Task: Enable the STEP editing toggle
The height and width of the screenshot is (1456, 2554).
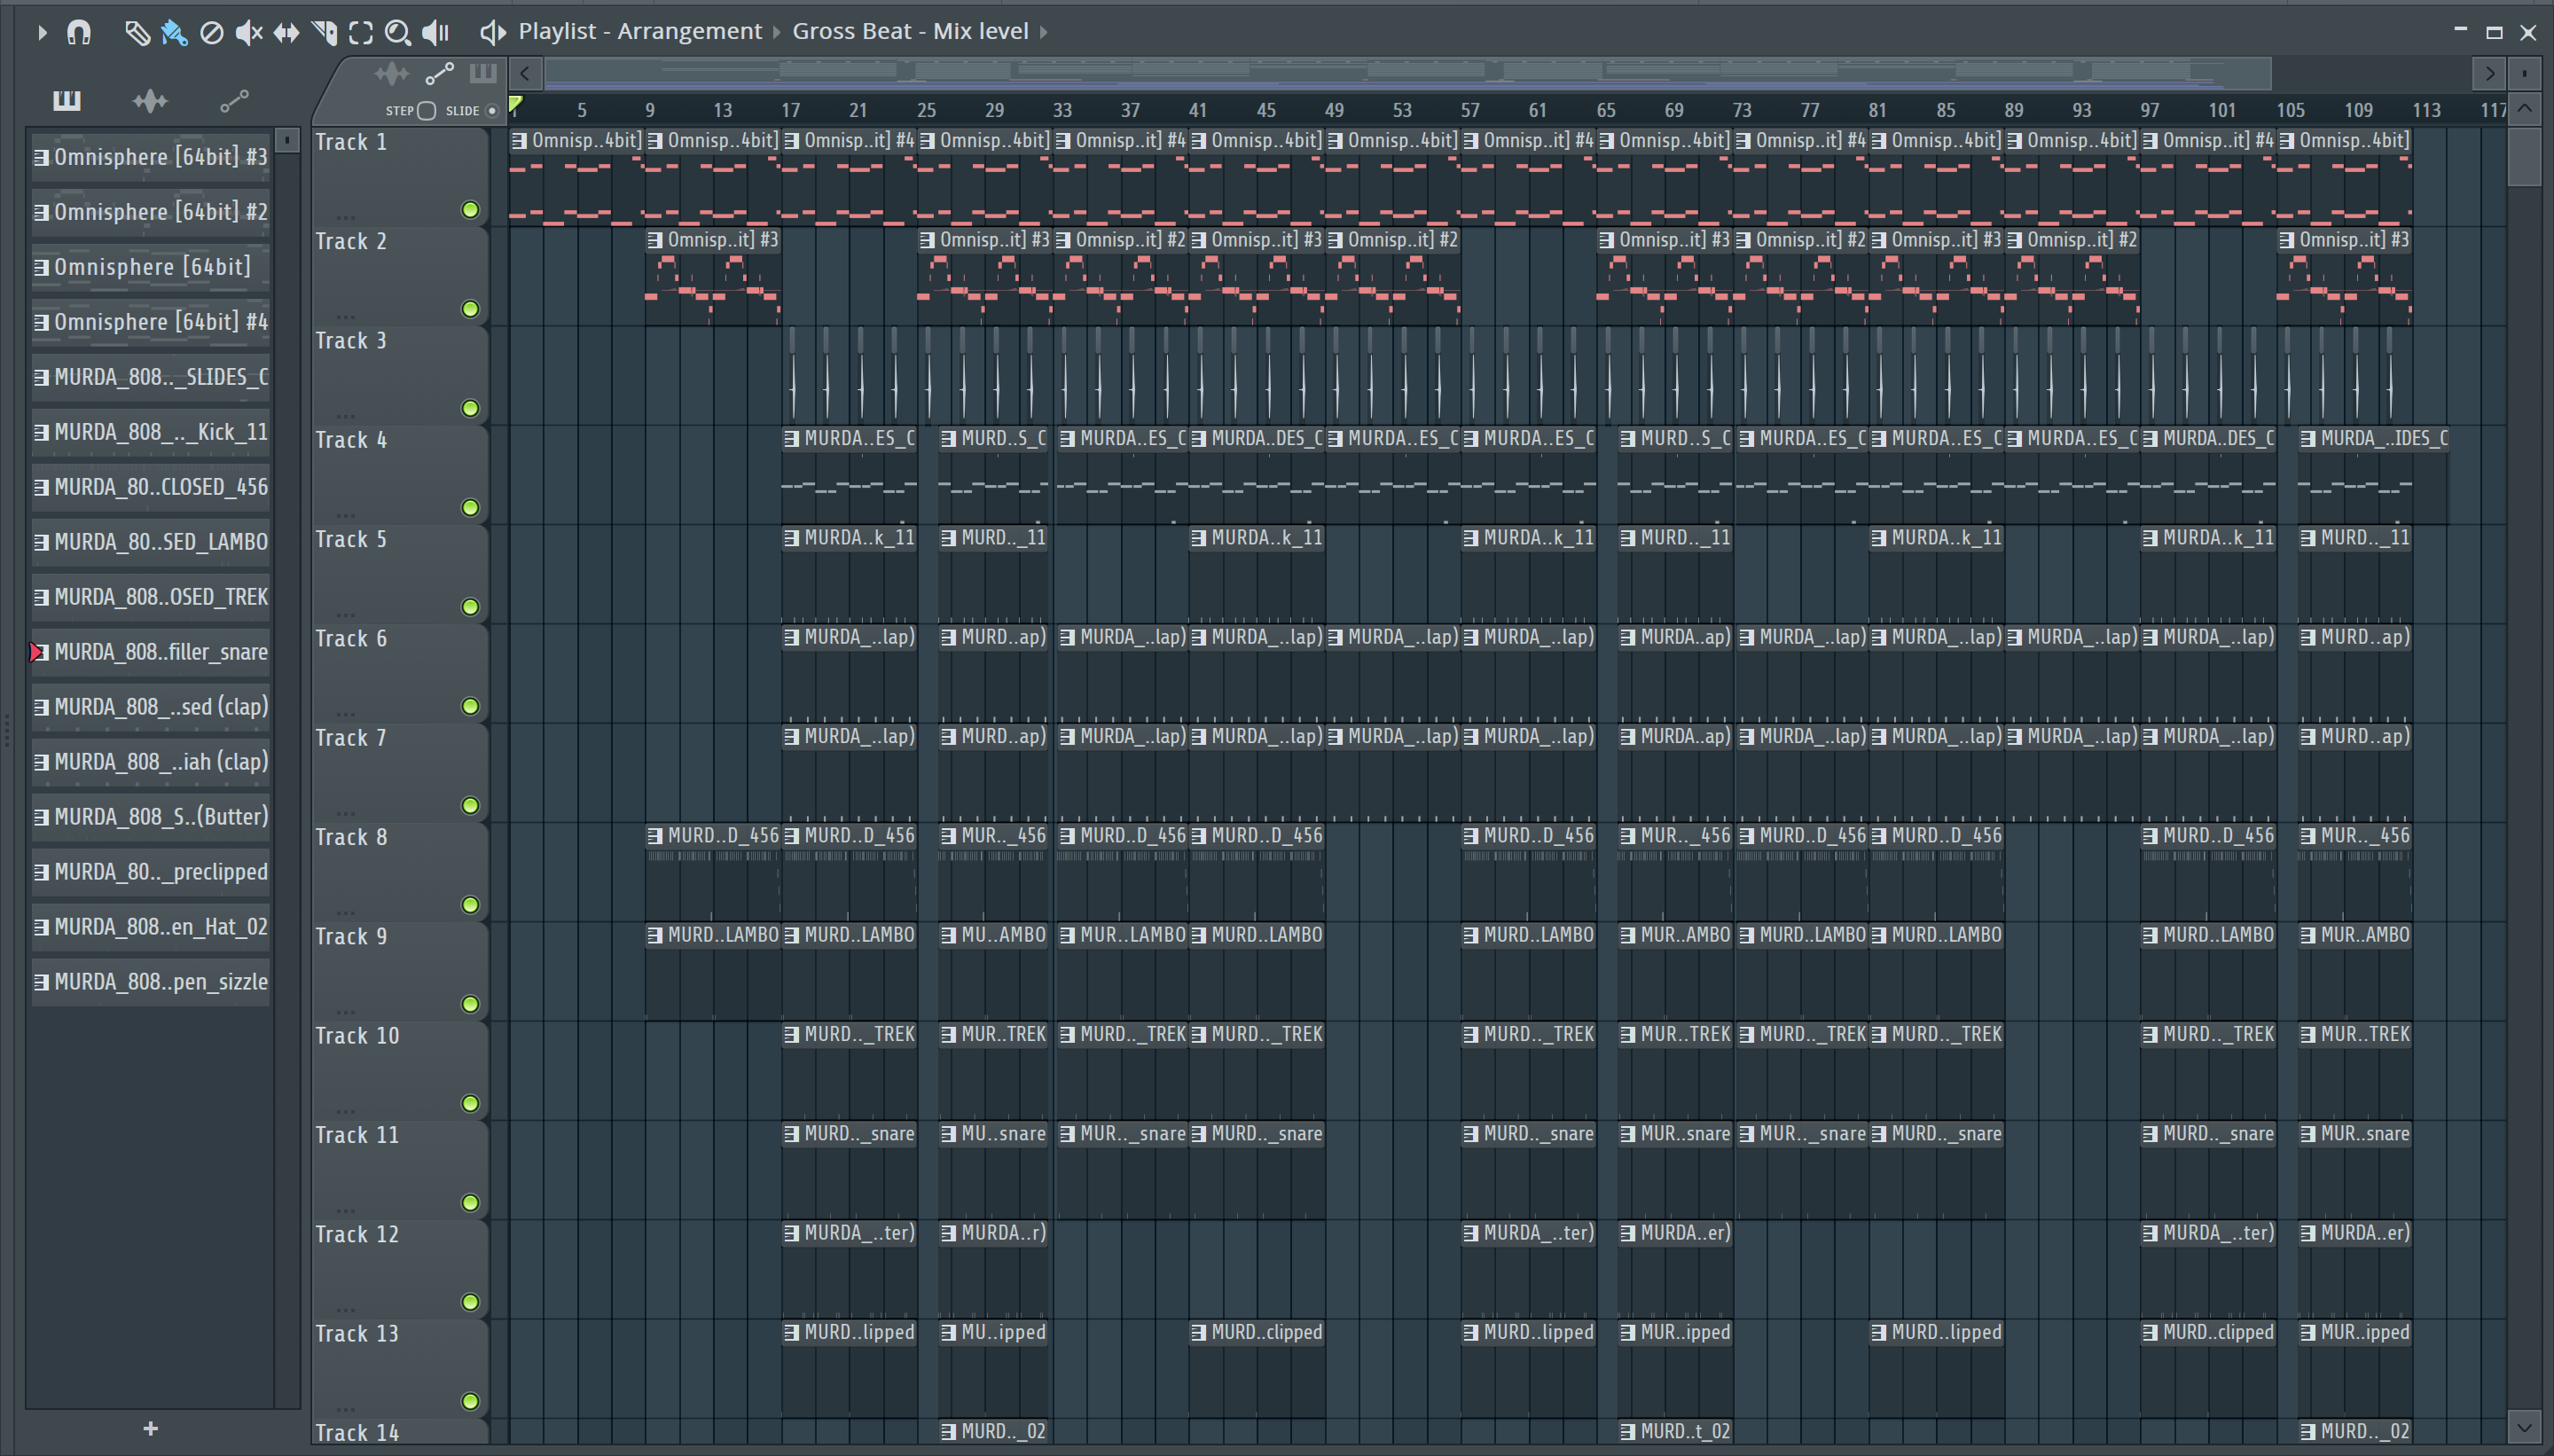Action: [x=426, y=110]
